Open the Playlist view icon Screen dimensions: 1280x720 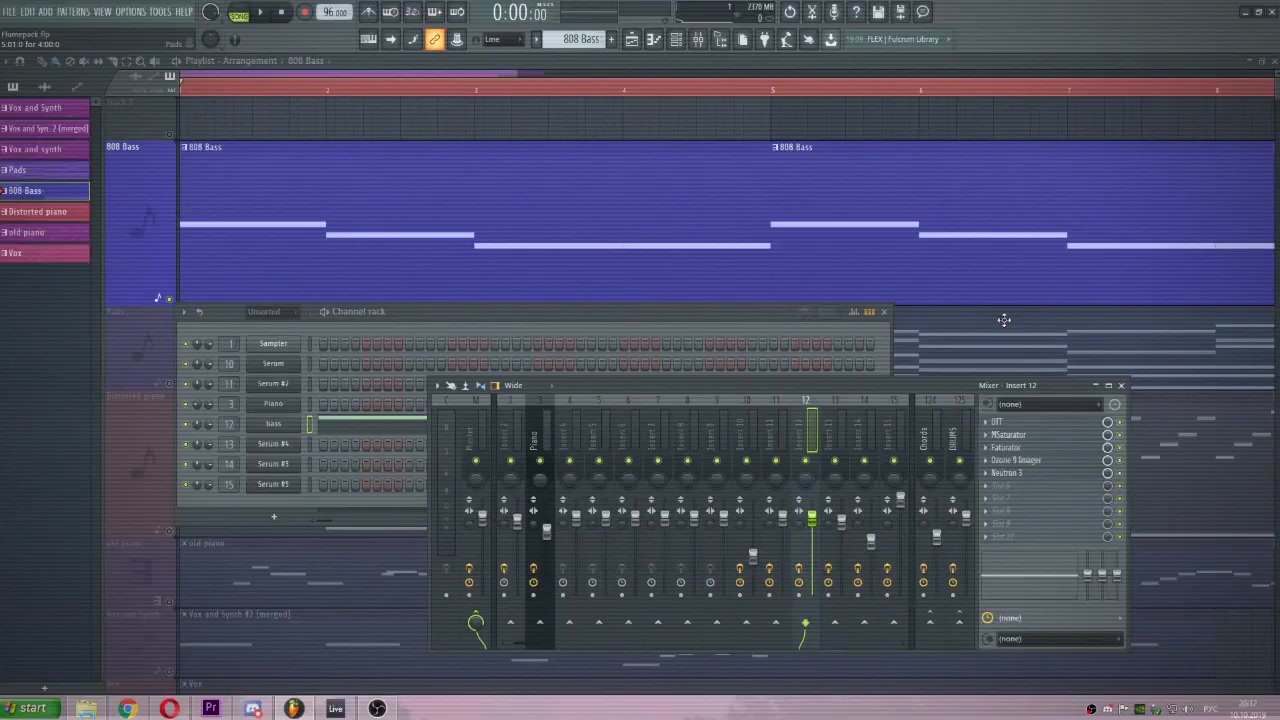point(632,39)
